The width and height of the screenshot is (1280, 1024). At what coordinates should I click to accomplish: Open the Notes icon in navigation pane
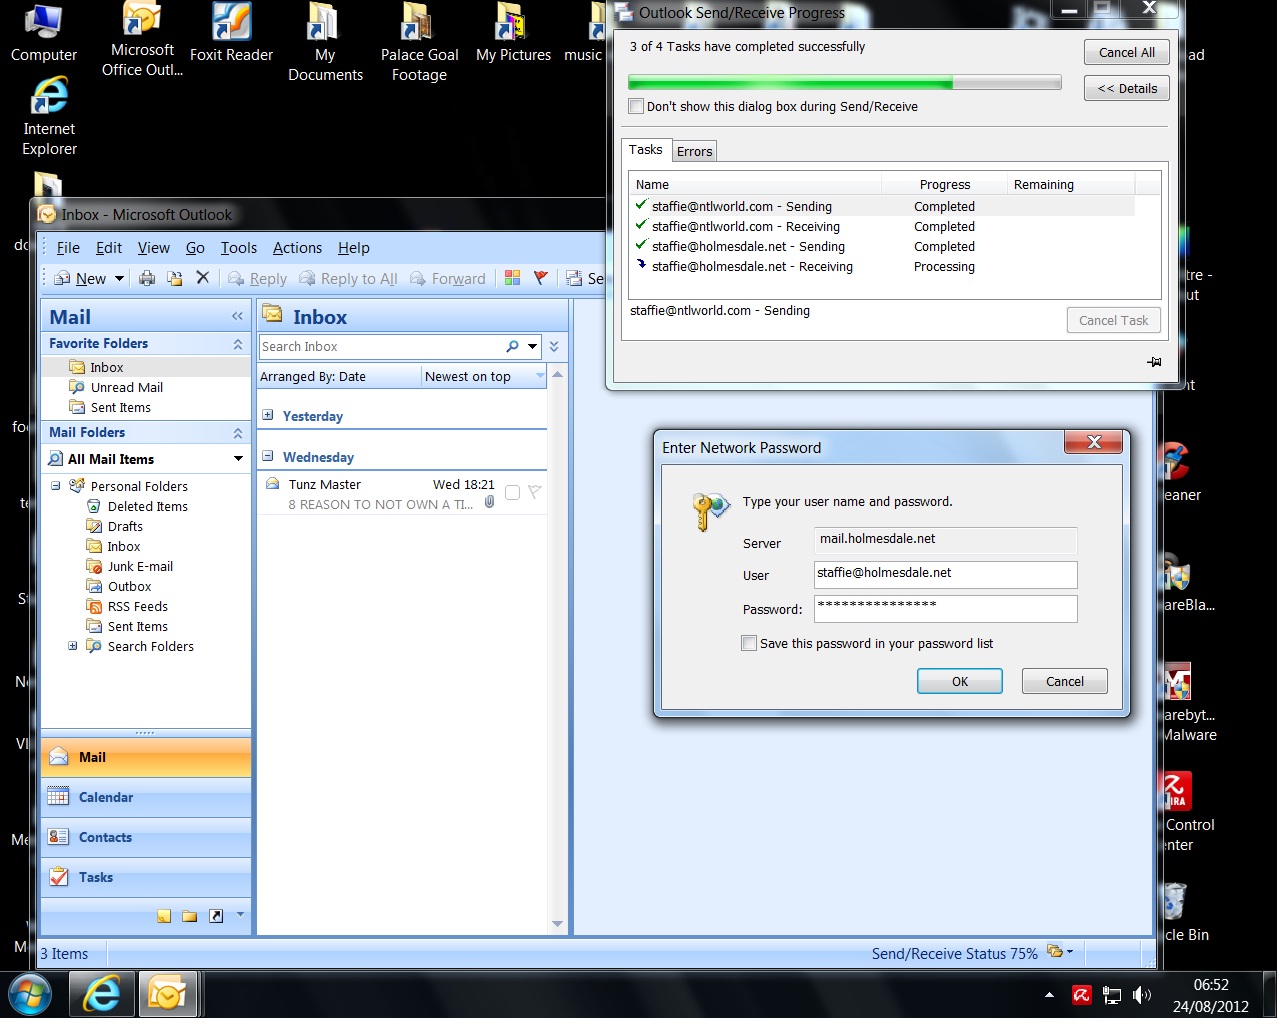click(x=164, y=916)
